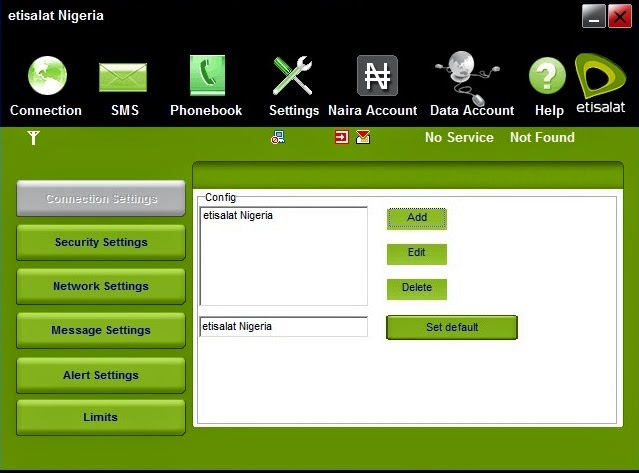Viewport: 639px width, 473px height.
Task: Click the signal antenna status icon
Action: pyautogui.click(x=33, y=138)
